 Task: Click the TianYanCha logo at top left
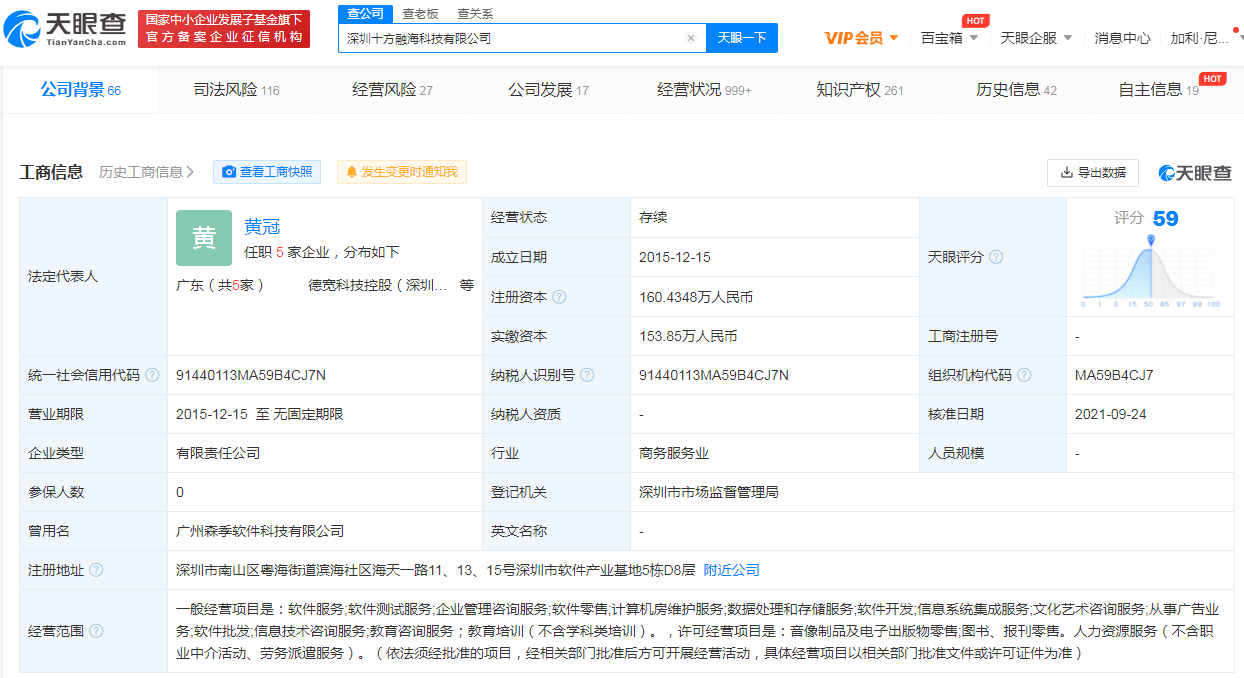65,29
